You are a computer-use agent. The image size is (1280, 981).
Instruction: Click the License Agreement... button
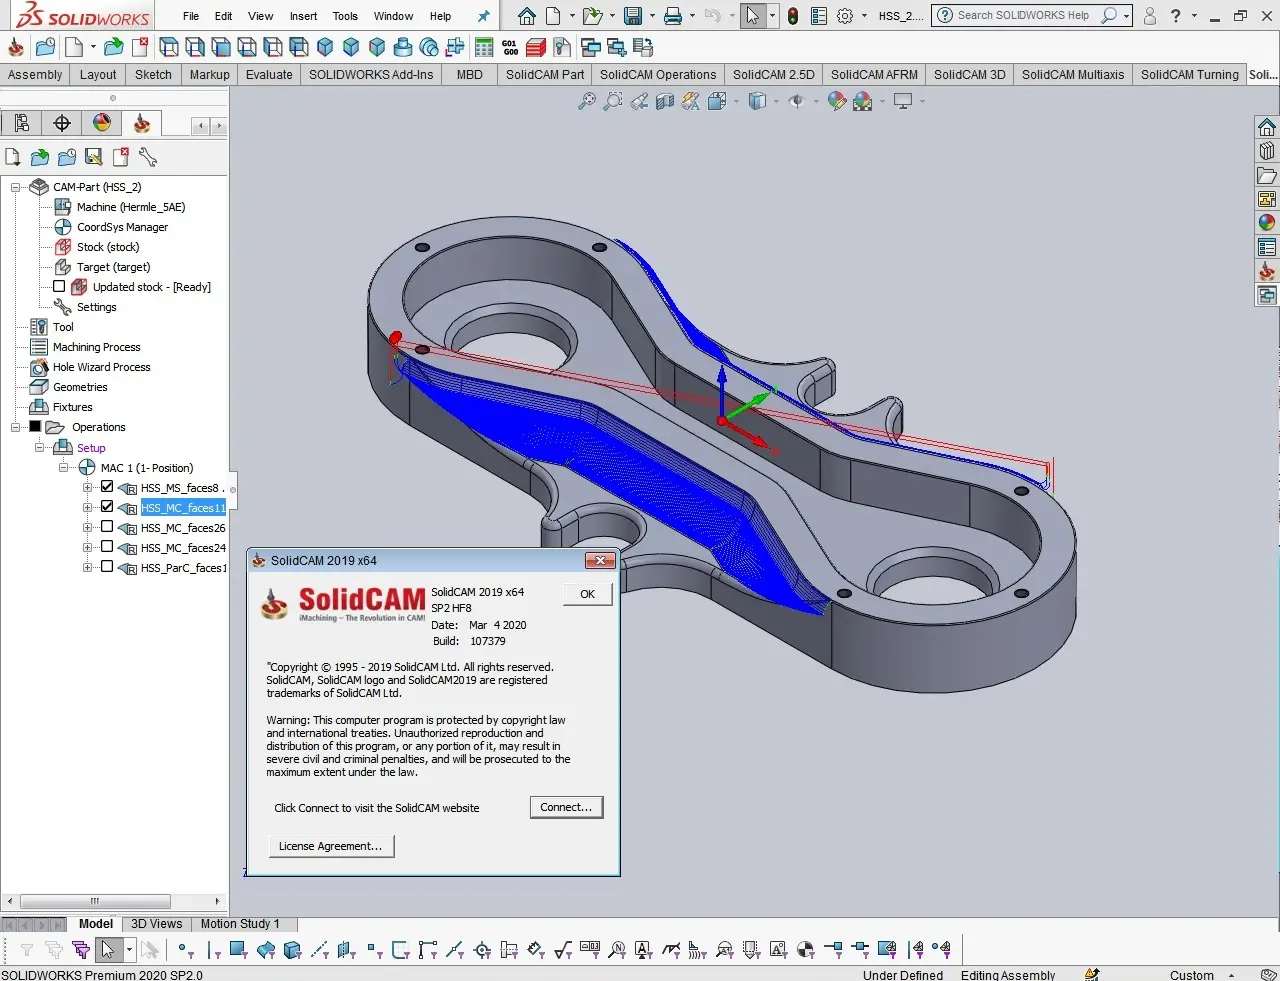(x=331, y=846)
